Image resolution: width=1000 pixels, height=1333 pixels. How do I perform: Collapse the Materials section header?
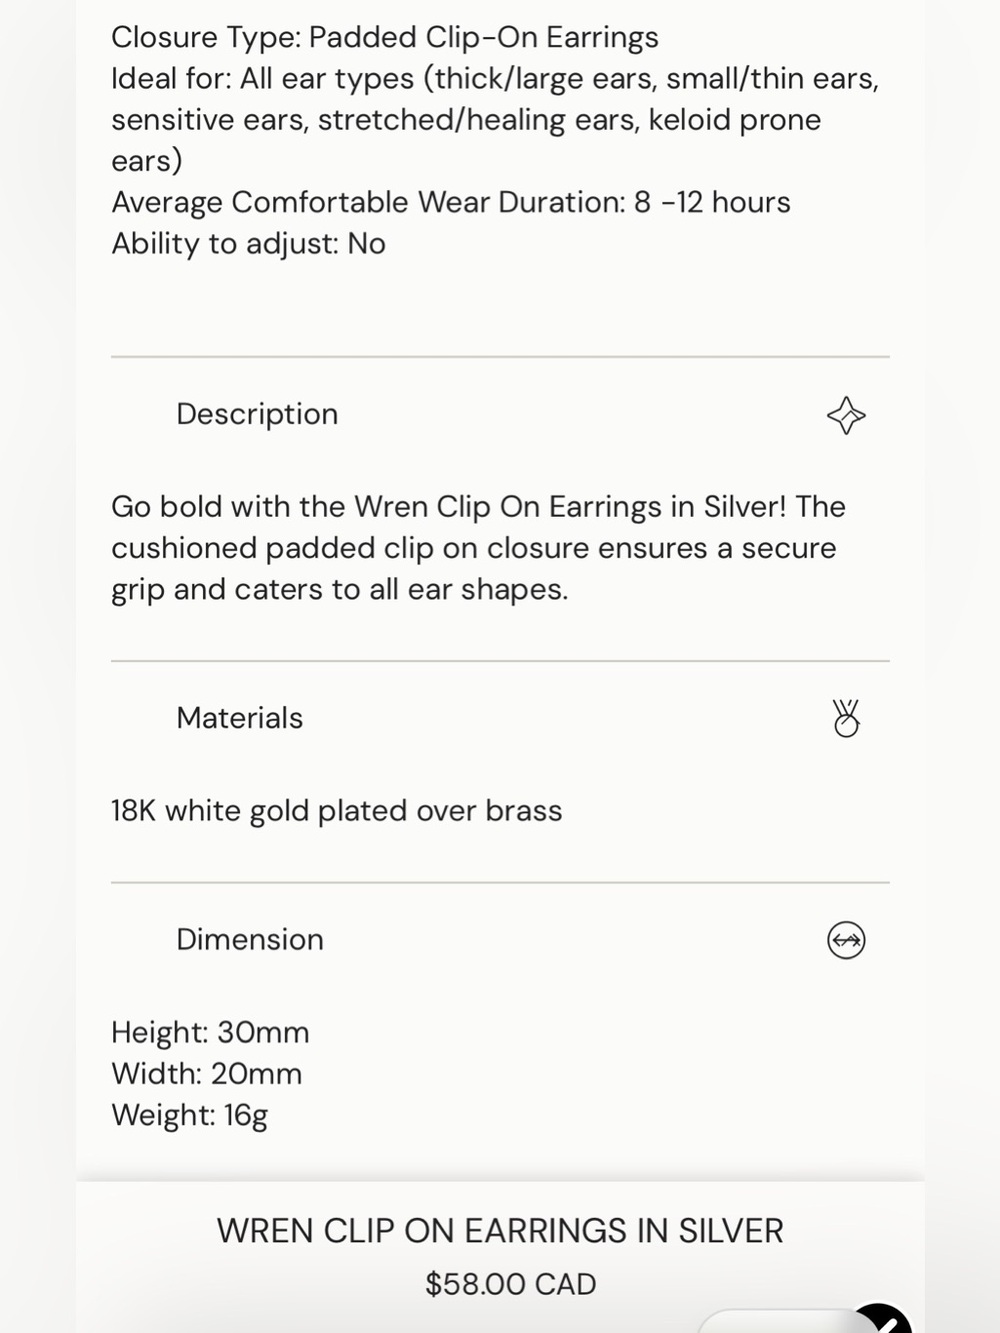500,718
